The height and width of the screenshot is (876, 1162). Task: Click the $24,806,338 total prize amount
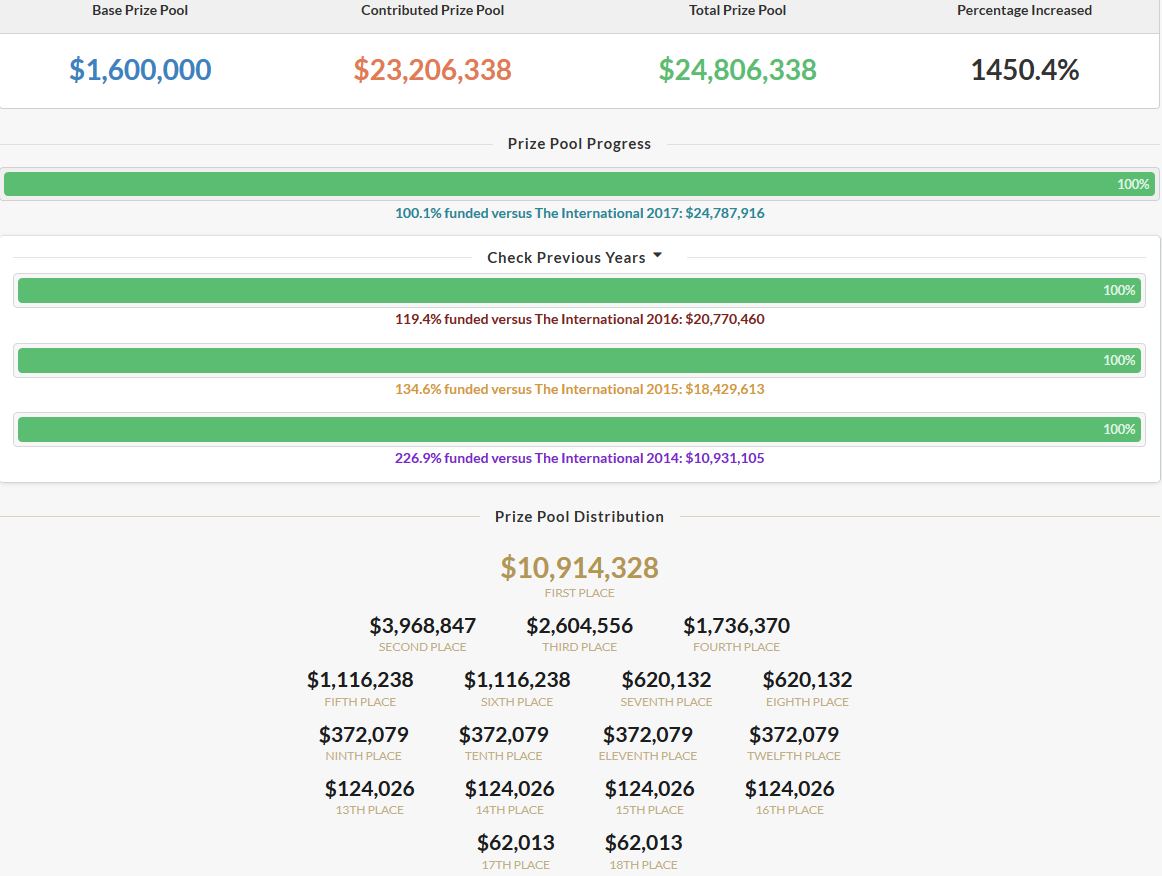tap(737, 70)
